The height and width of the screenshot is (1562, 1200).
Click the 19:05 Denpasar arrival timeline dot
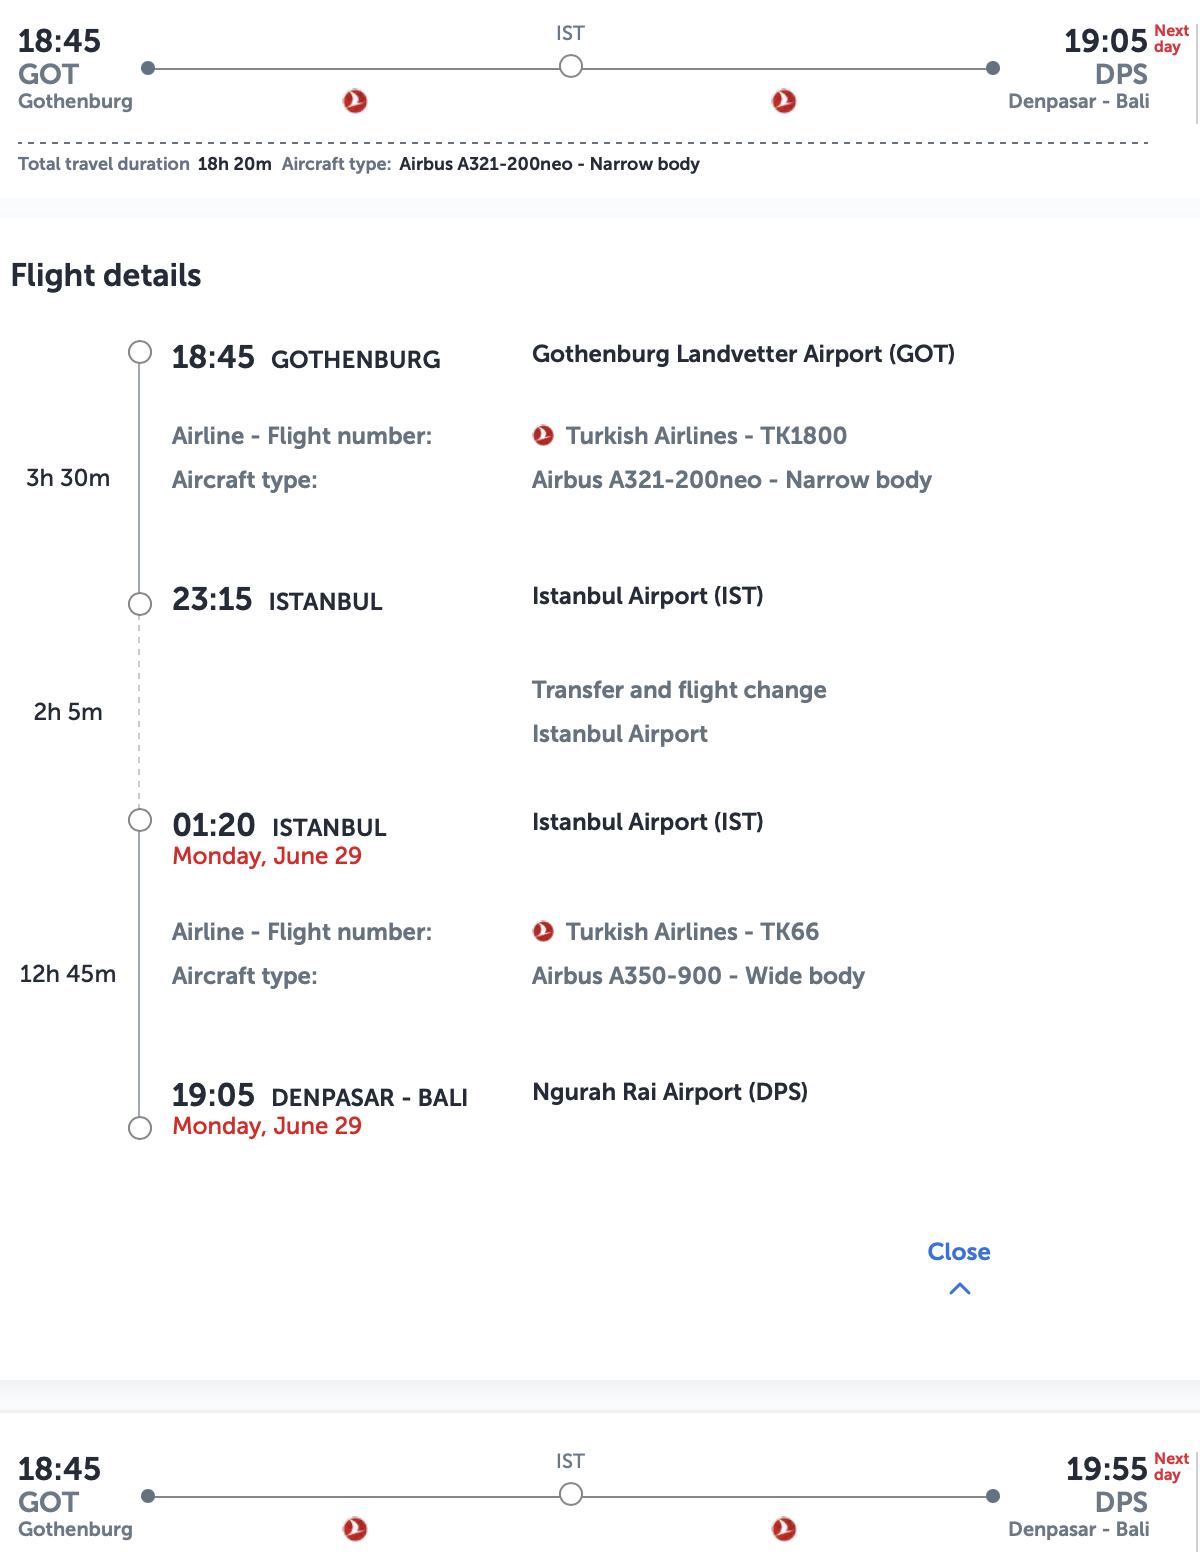click(140, 1128)
